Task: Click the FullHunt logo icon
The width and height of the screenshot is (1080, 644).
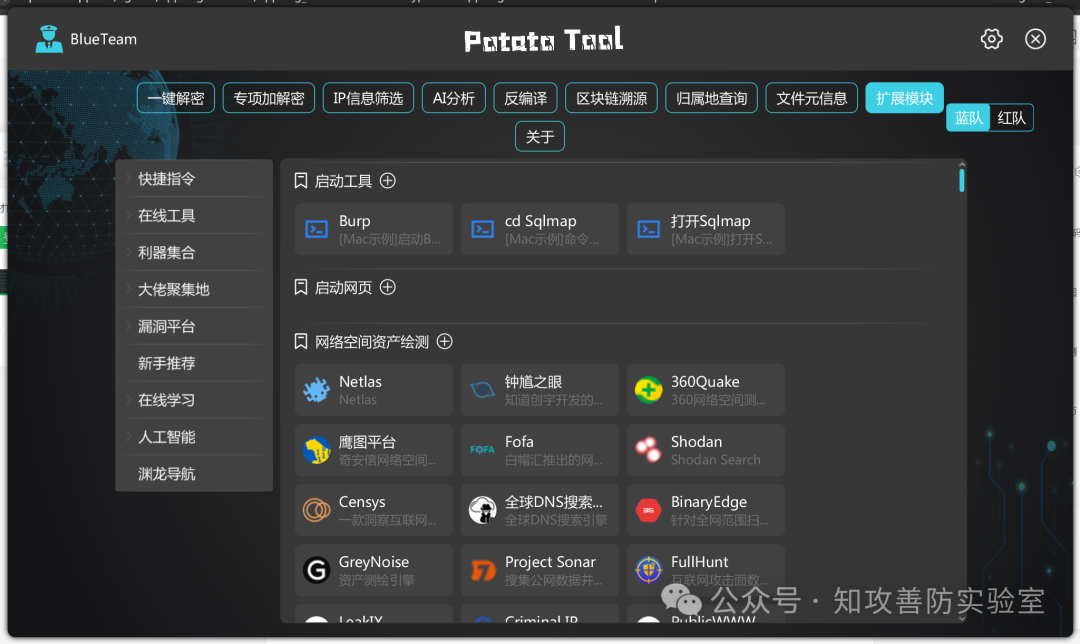Action: pos(649,570)
